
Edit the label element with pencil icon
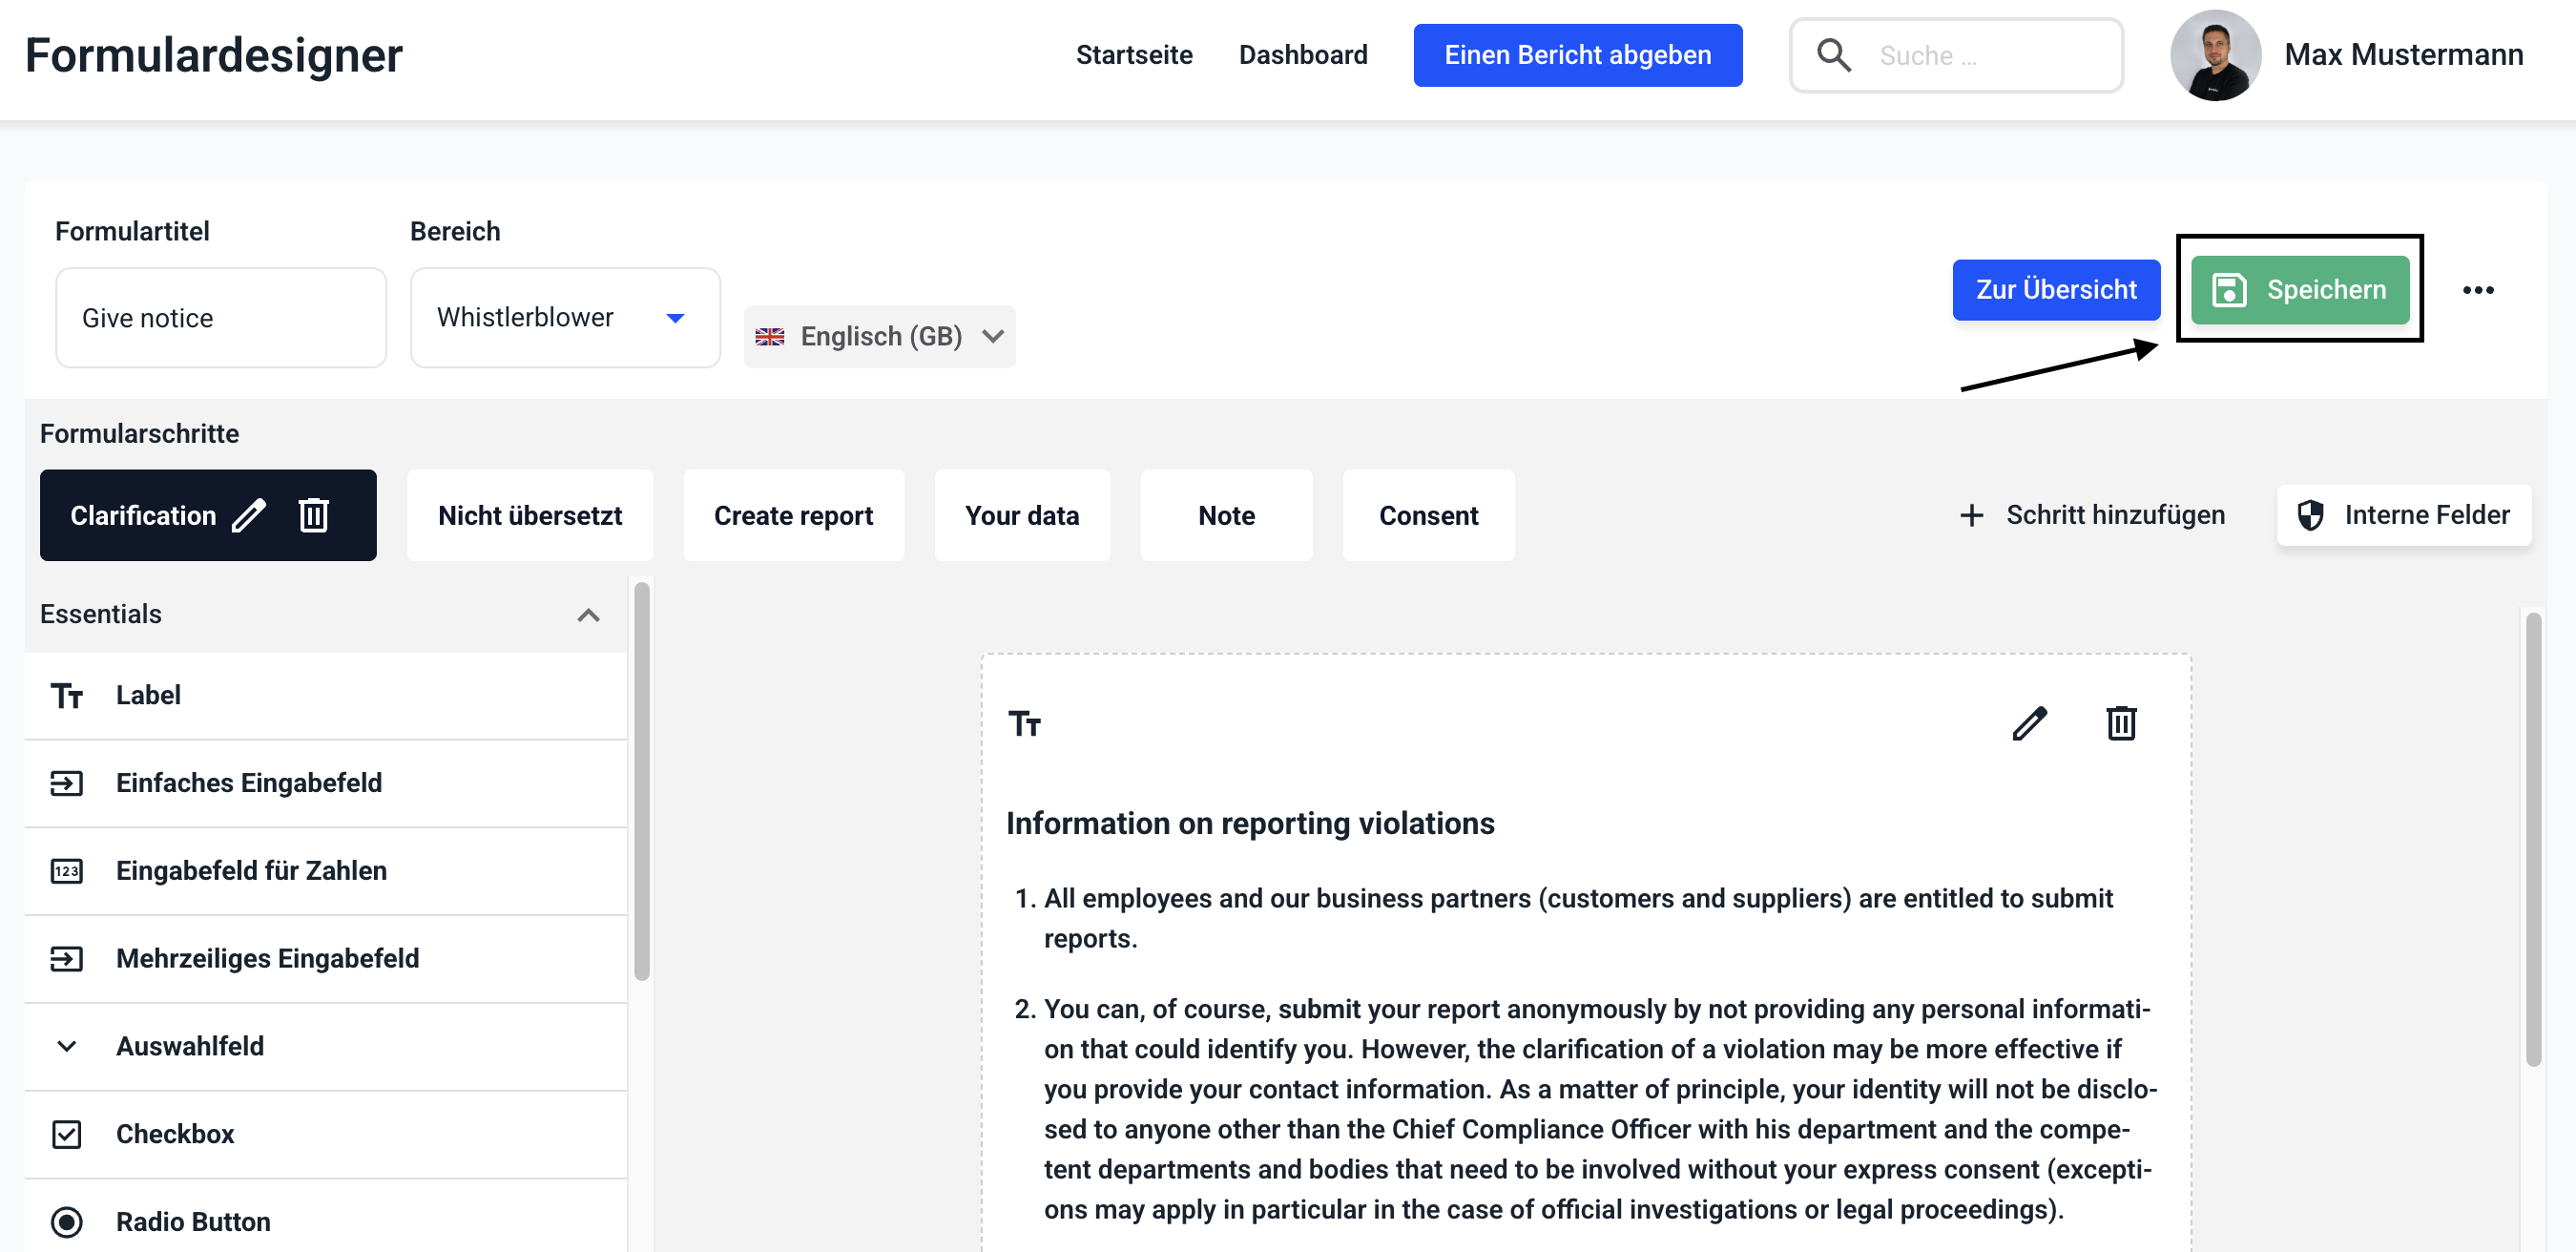[2029, 723]
